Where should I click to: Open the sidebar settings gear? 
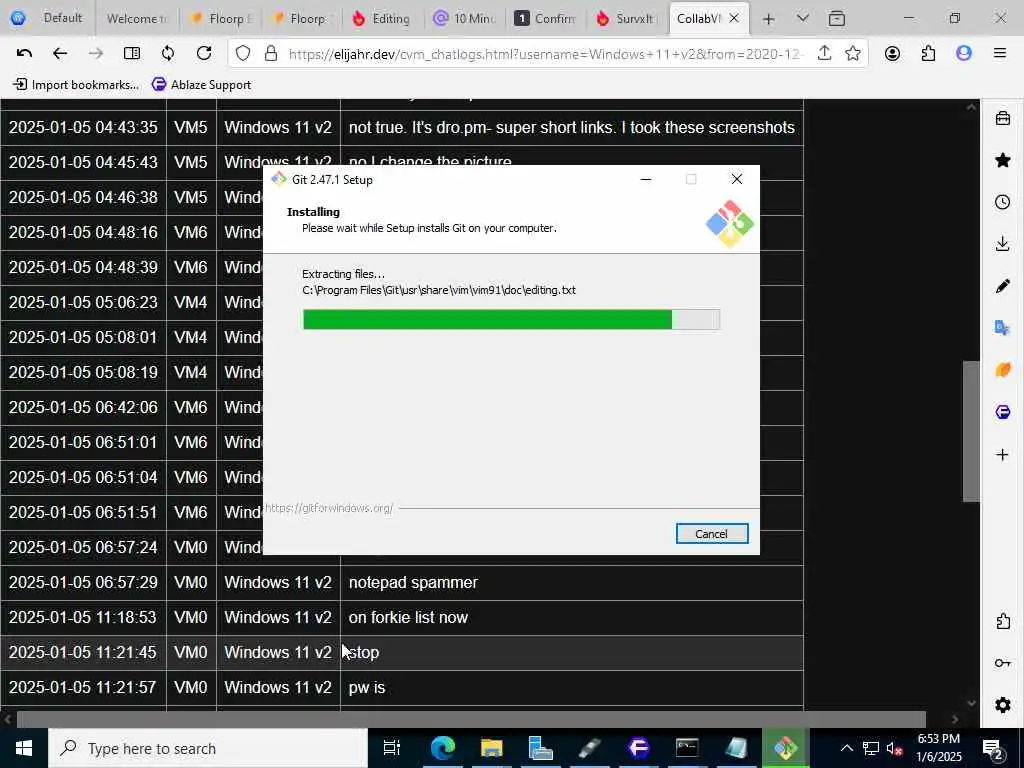[1002, 705]
